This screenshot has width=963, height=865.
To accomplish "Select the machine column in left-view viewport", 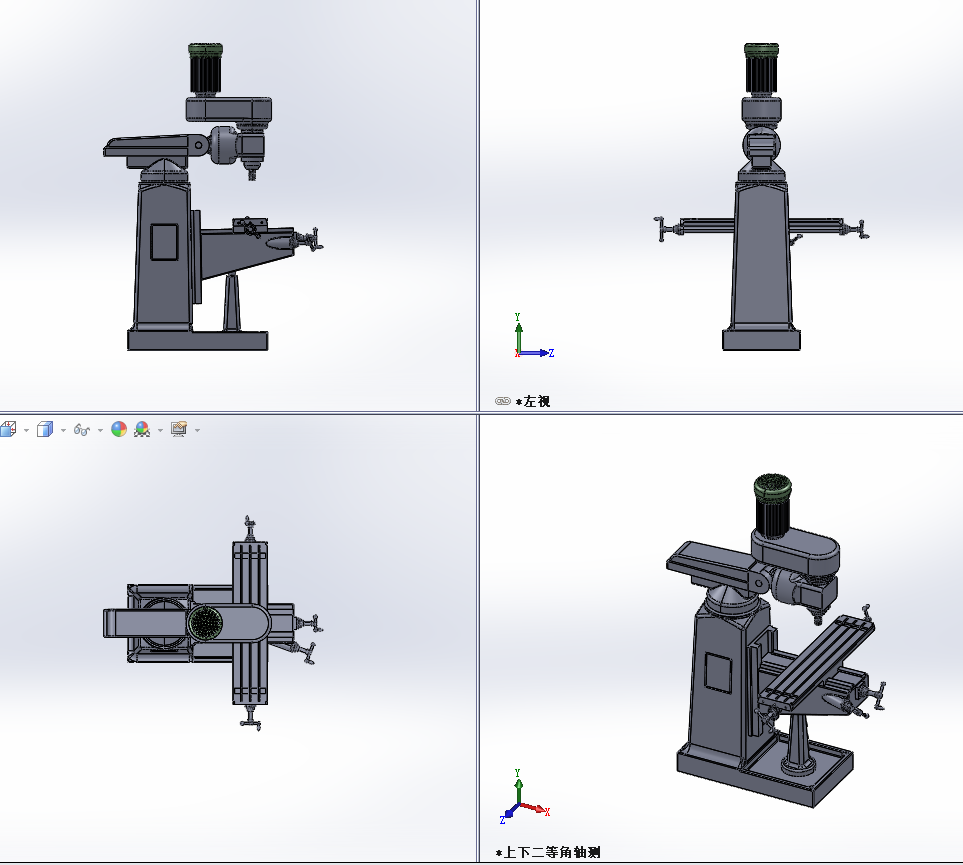I will coord(762,255).
